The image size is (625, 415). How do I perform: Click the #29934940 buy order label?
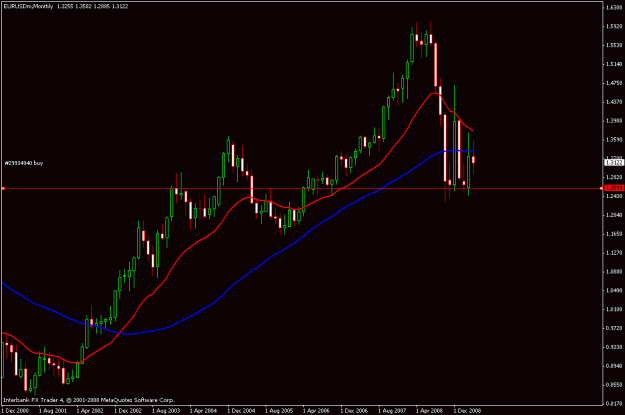(24, 163)
